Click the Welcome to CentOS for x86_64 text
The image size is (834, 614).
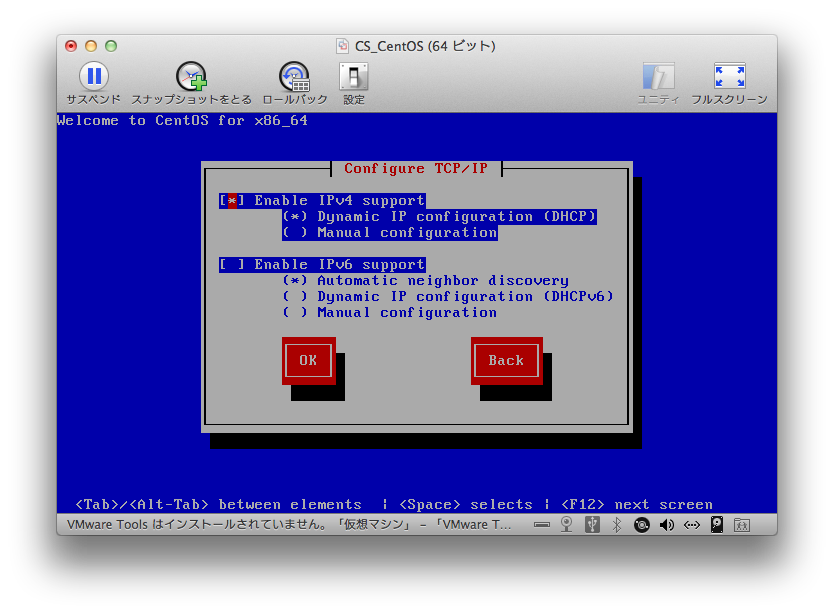click(x=182, y=121)
